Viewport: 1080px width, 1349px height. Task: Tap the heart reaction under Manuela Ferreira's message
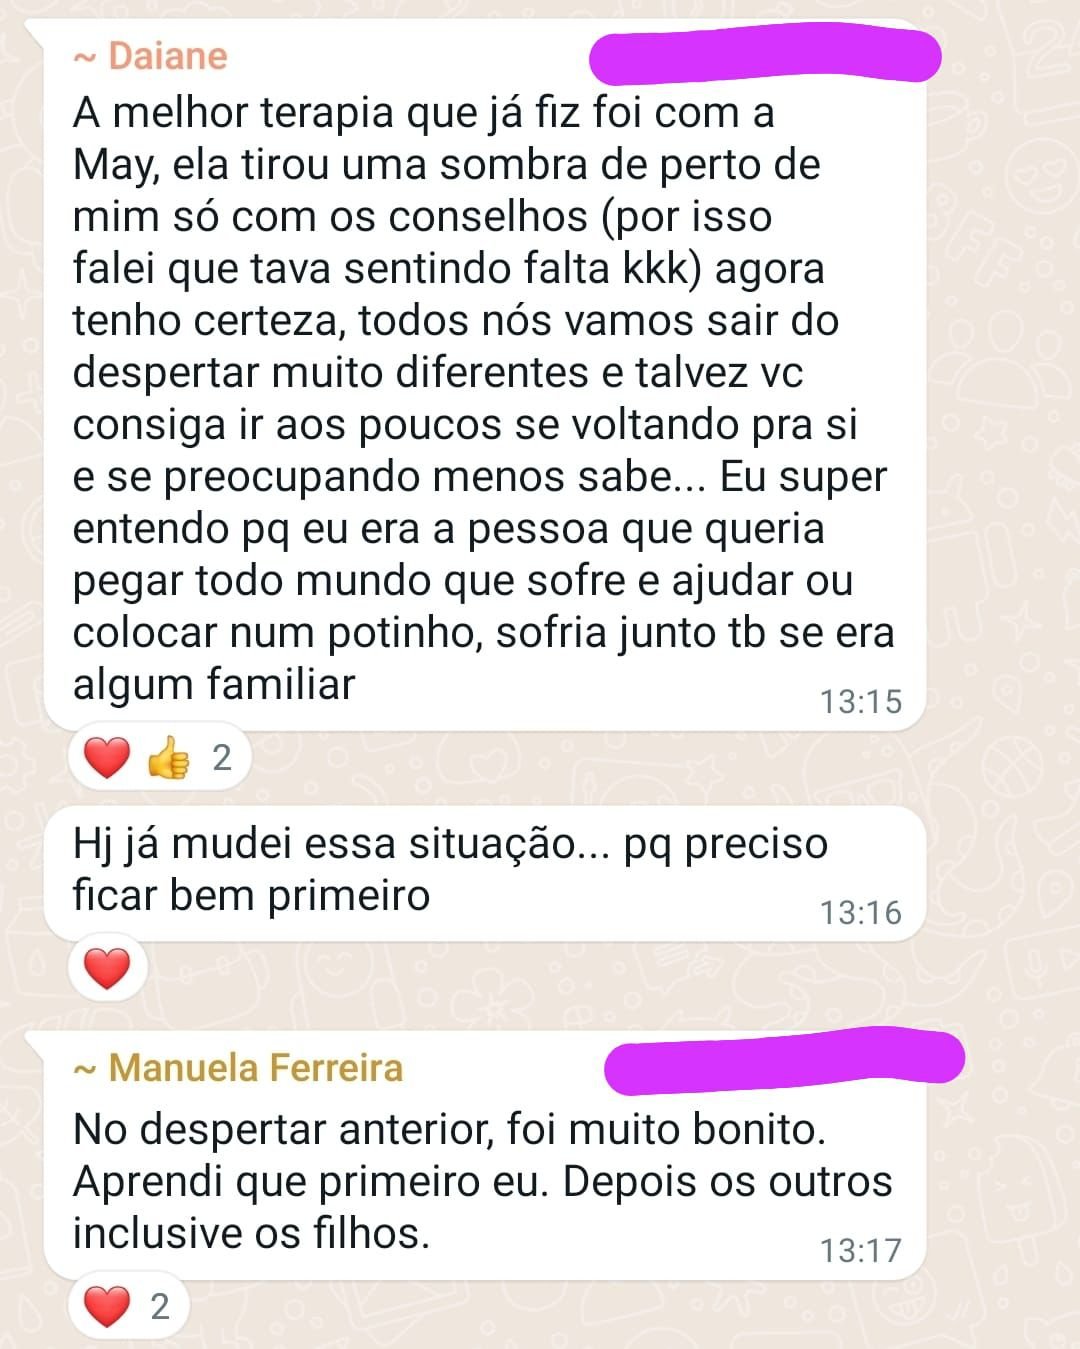point(107,1307)
